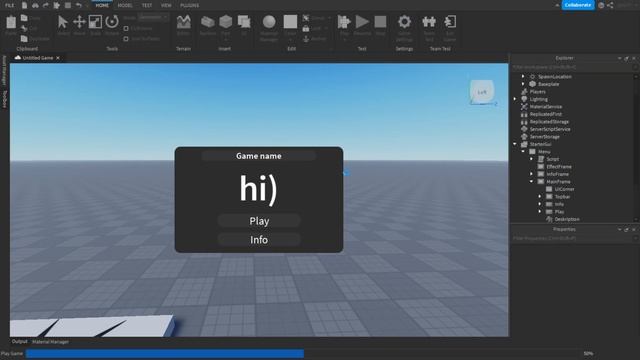Activate the Scale tool
Viewport: 640px width, 360px height.
pos(96,22)
